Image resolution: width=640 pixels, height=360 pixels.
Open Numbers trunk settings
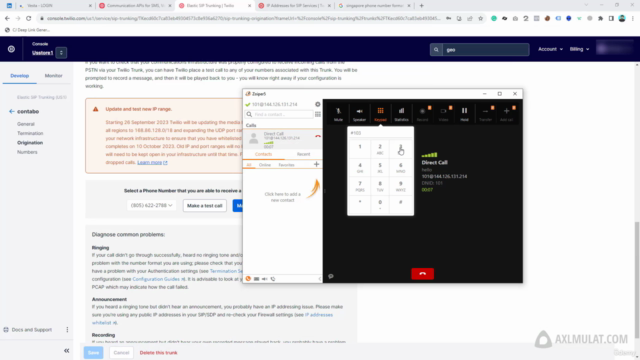click(27, 152)
